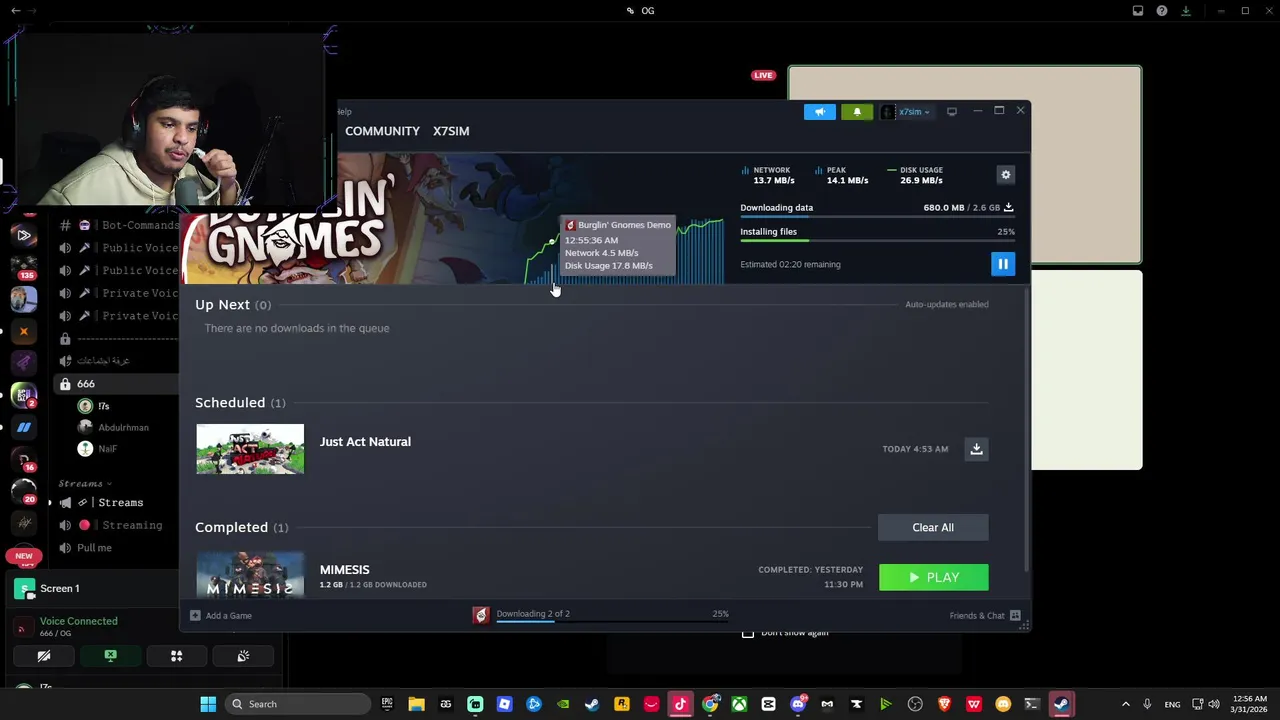Click the Voice Connected status
1280x720 pixels.
(78, 621)
